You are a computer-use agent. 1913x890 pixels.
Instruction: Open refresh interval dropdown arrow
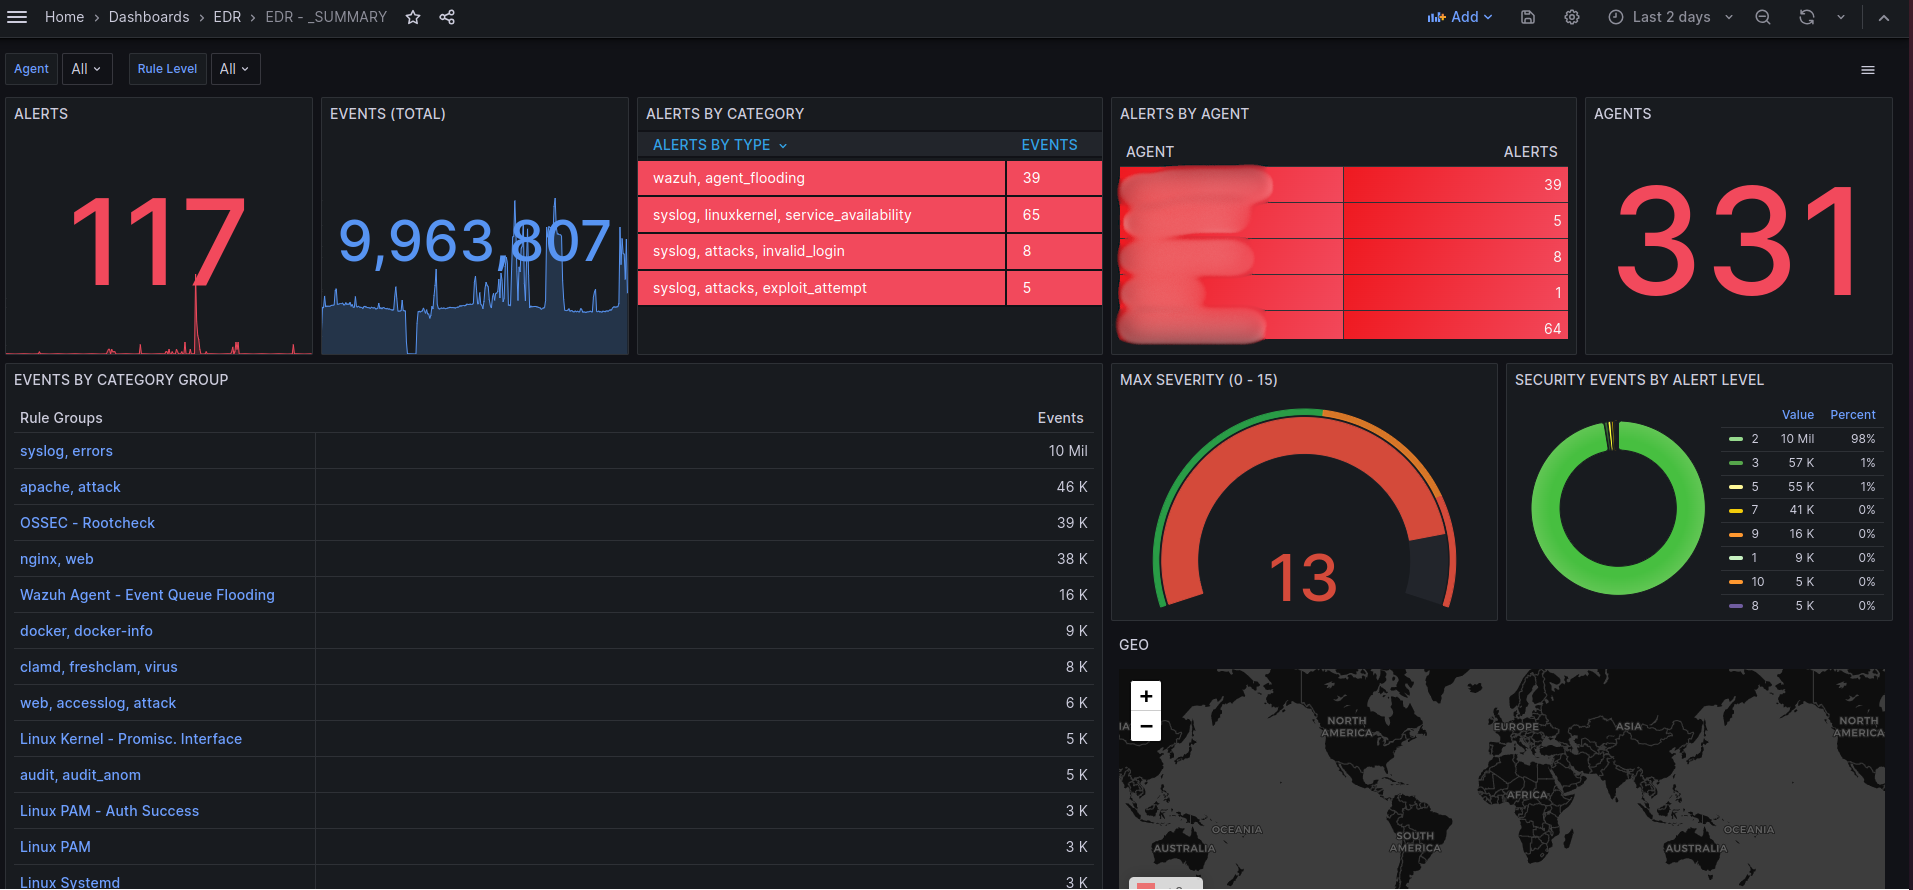(x=1841, y=17)
